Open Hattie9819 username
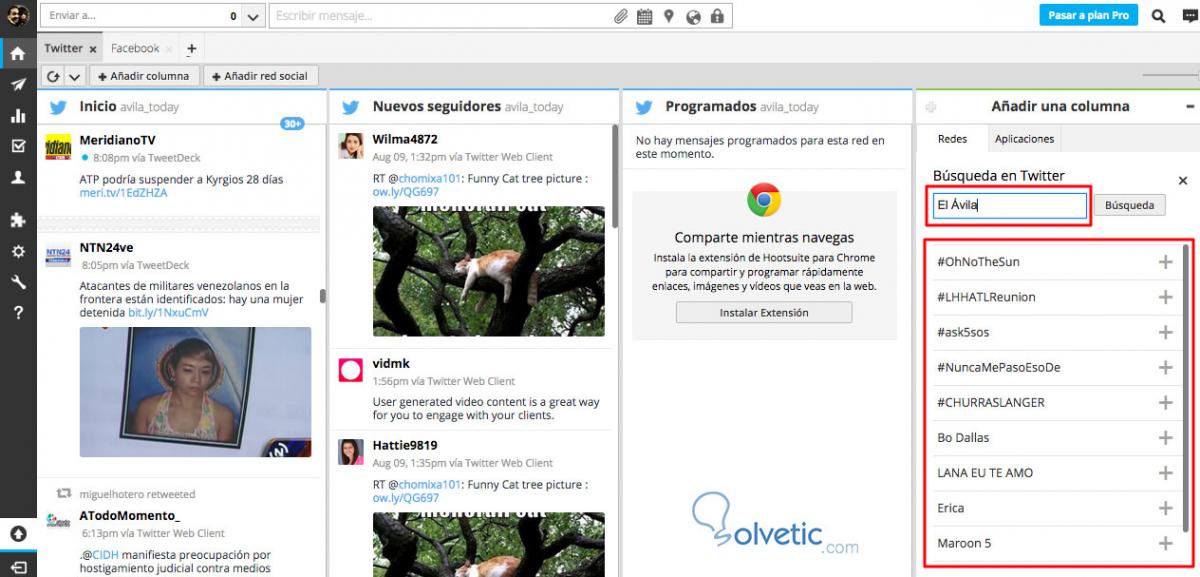 405,445
